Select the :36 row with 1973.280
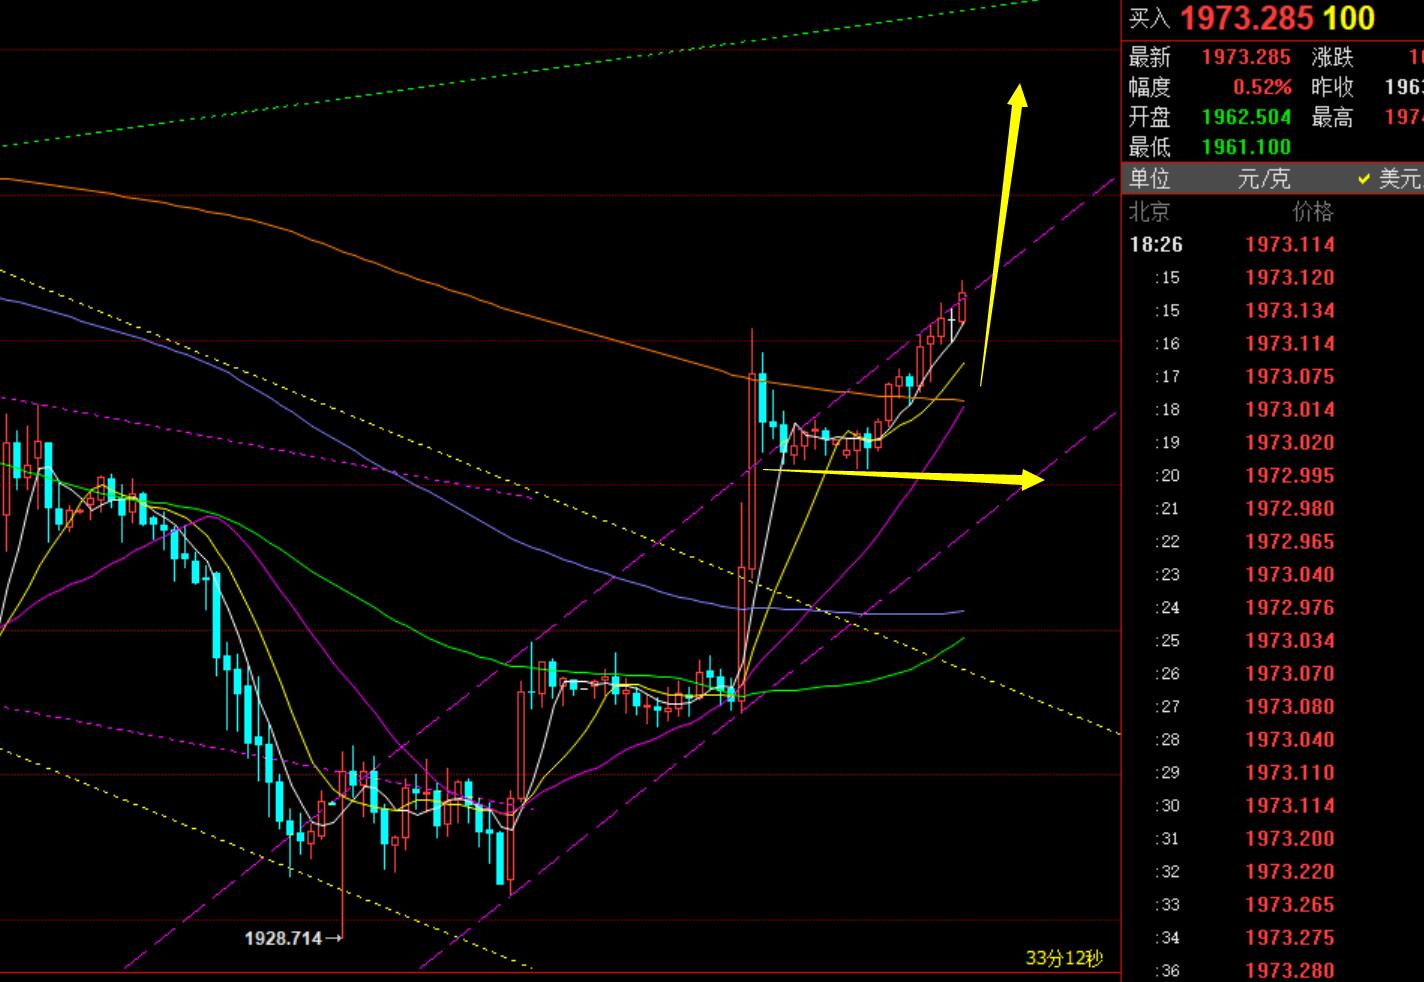Image resolution: width=1424 pixels, height=982 pixels. (x=1273, y=969)
